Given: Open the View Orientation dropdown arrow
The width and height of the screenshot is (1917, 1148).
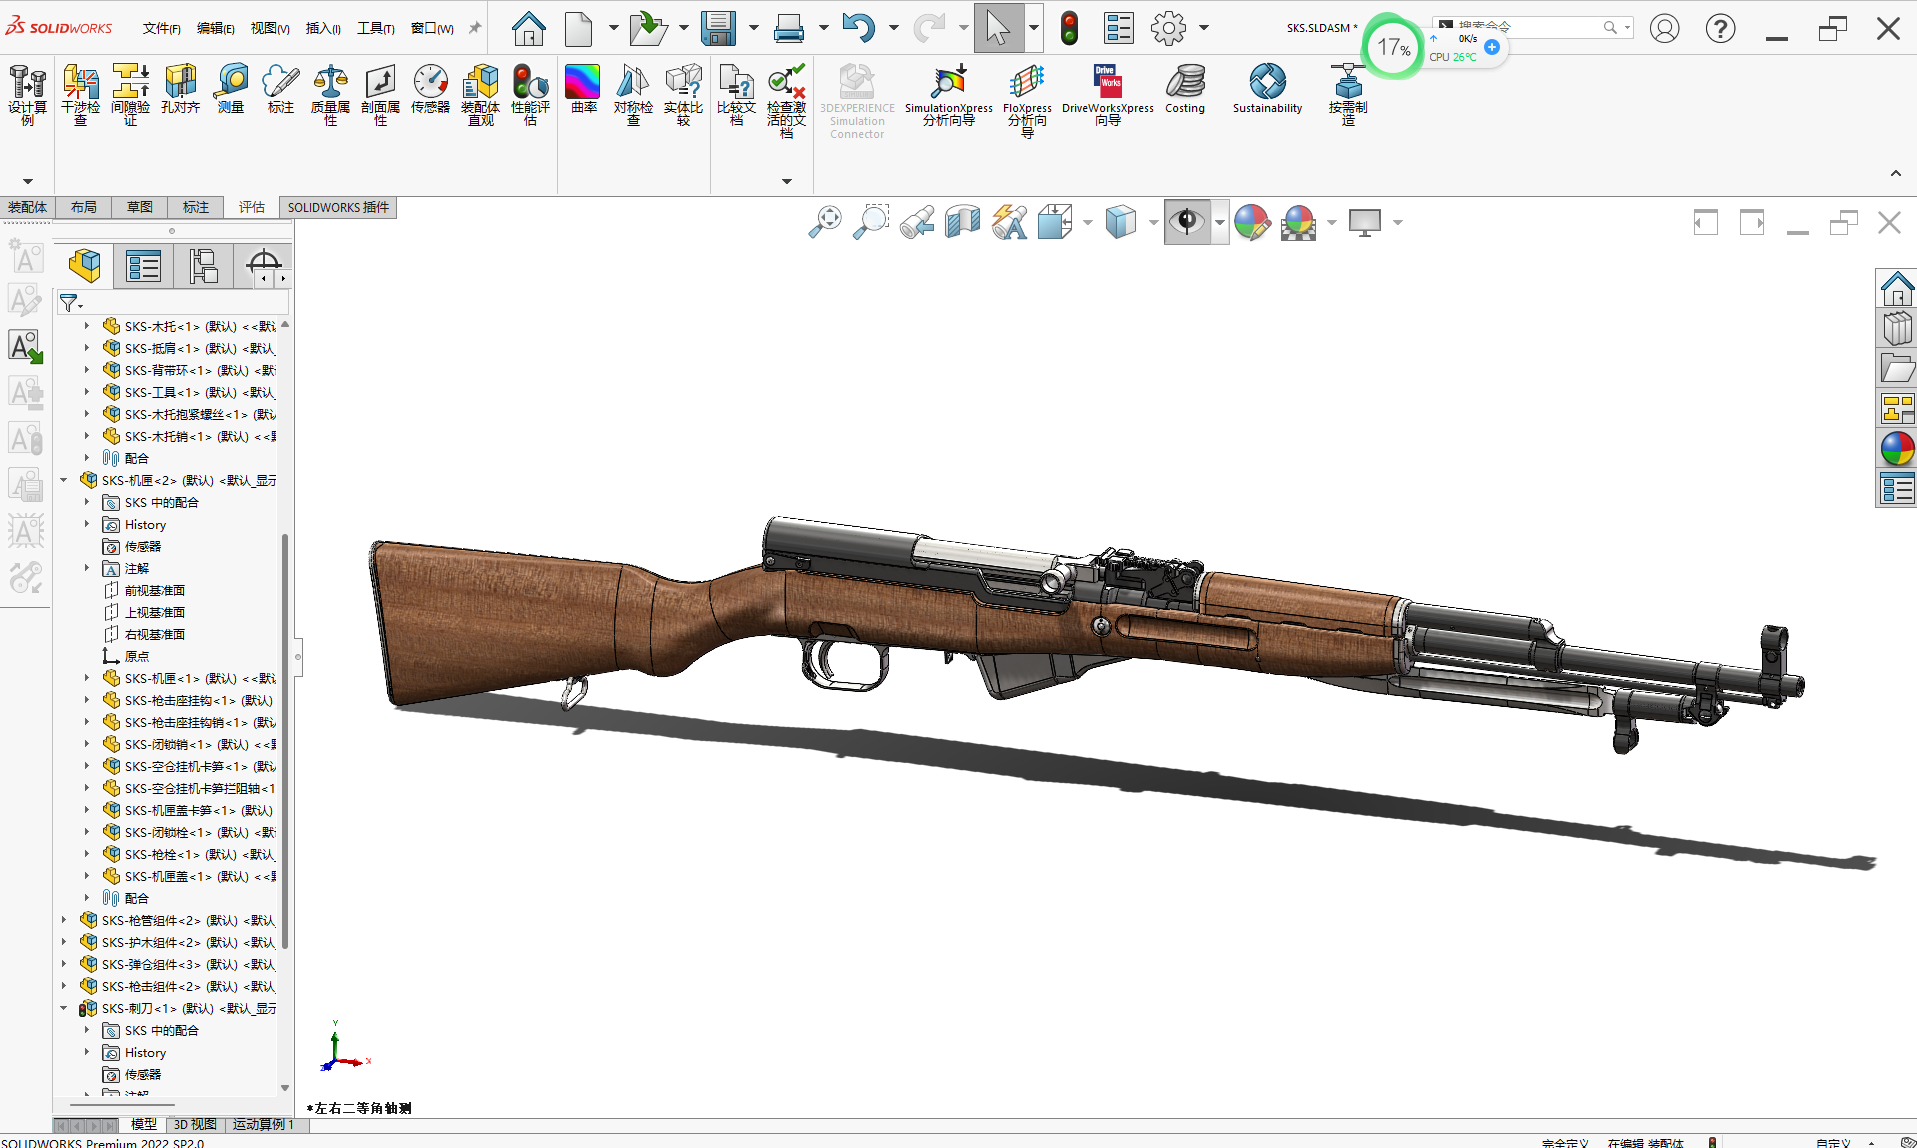Looking at the screenshot, I should click(1087, 223).
